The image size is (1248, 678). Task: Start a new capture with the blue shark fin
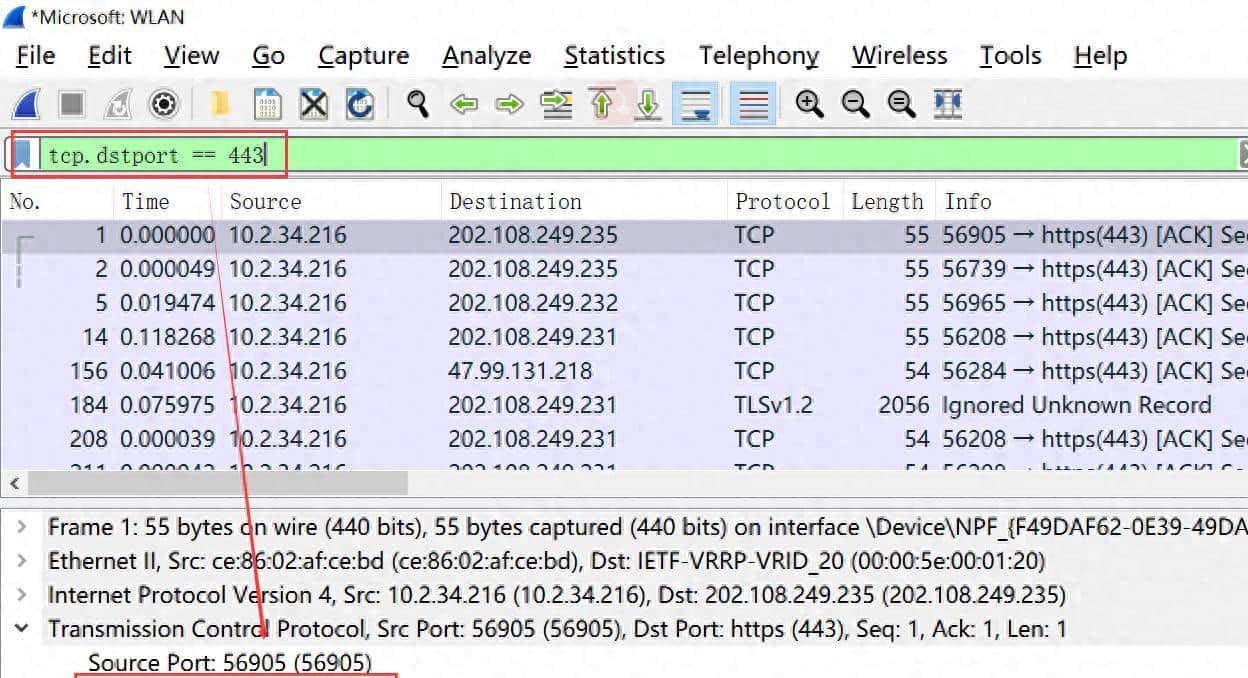point(27,103)
